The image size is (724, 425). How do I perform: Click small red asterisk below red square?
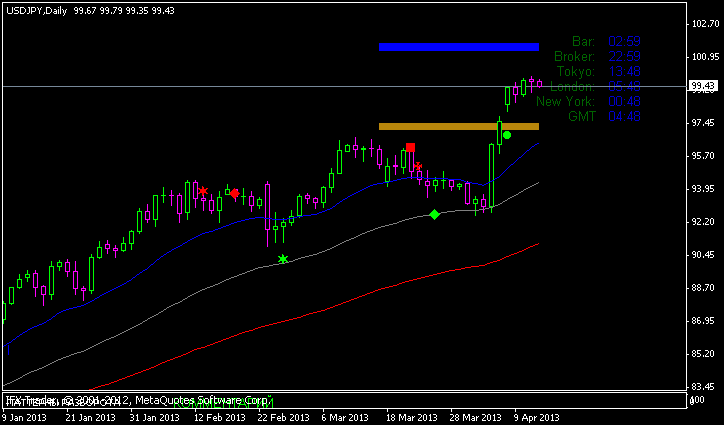pyautogui.click(x=418, y=166)
